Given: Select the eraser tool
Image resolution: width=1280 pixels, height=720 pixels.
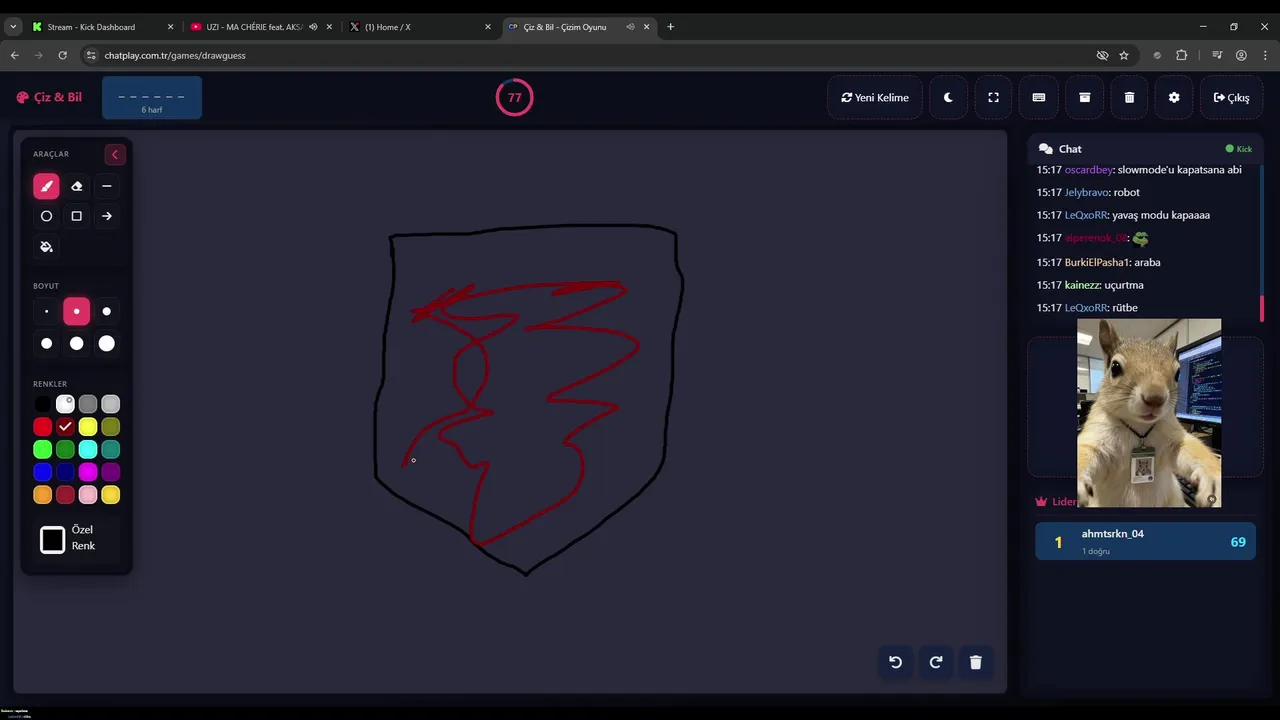Looking at the screenshot, I should coord(76,186).
